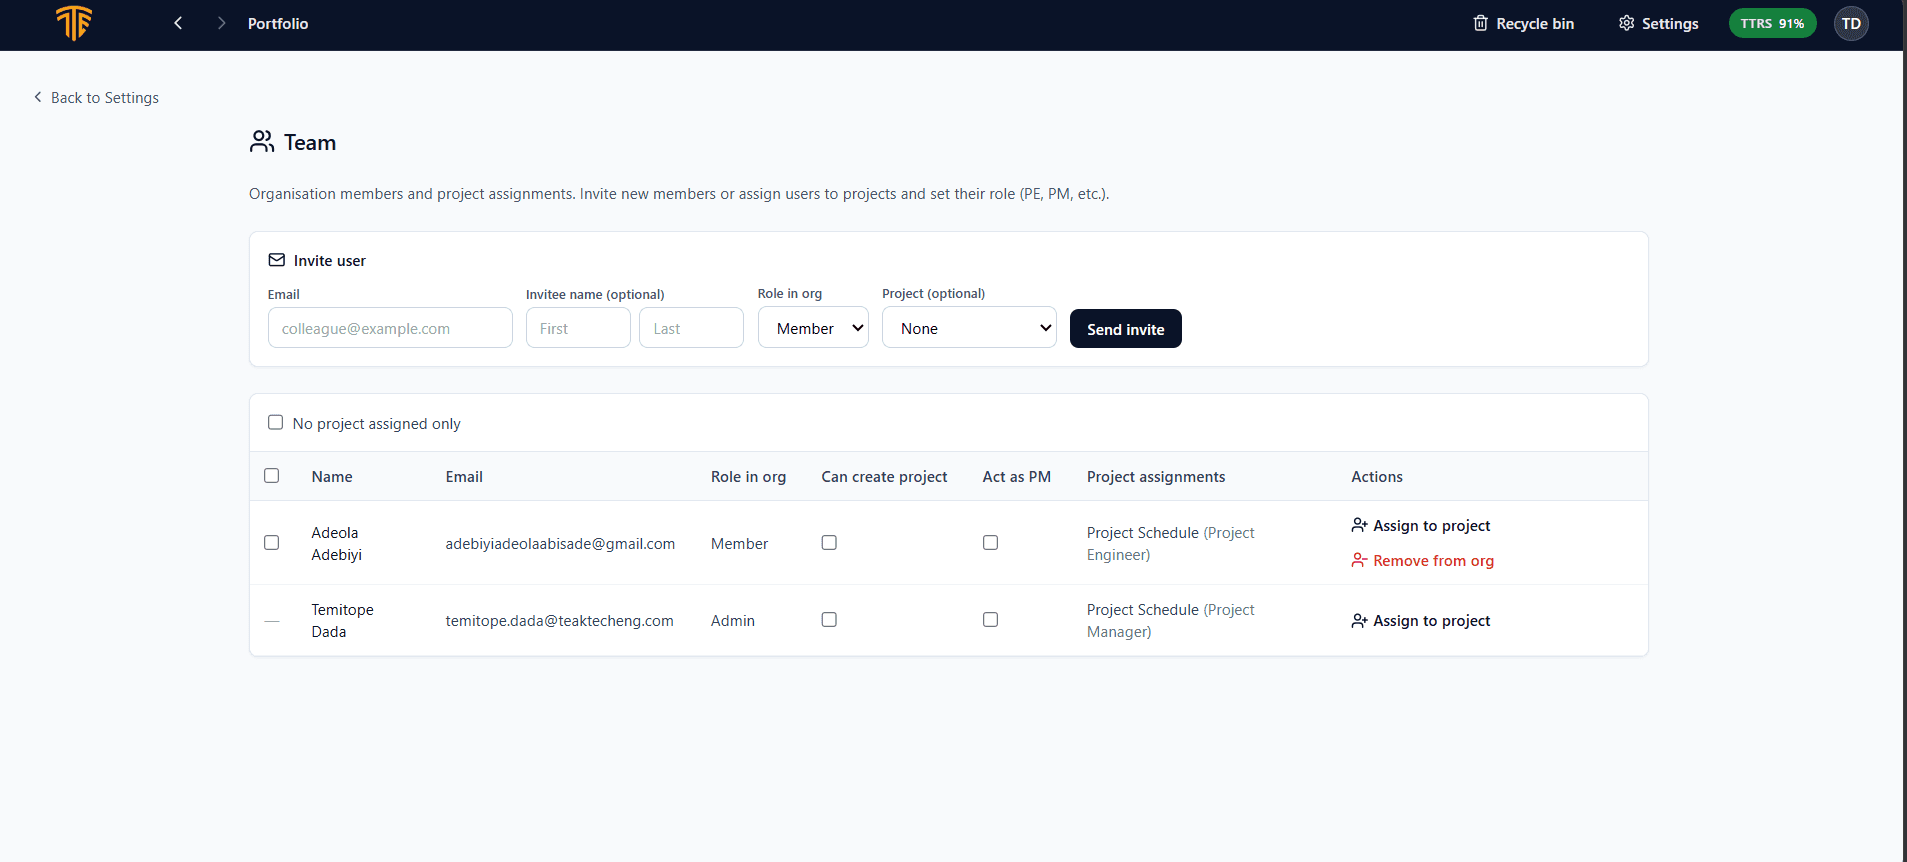The image size is (1907, 862).
Task: Click Remove from org for Adeola
Action: (x=1422, y=561)
